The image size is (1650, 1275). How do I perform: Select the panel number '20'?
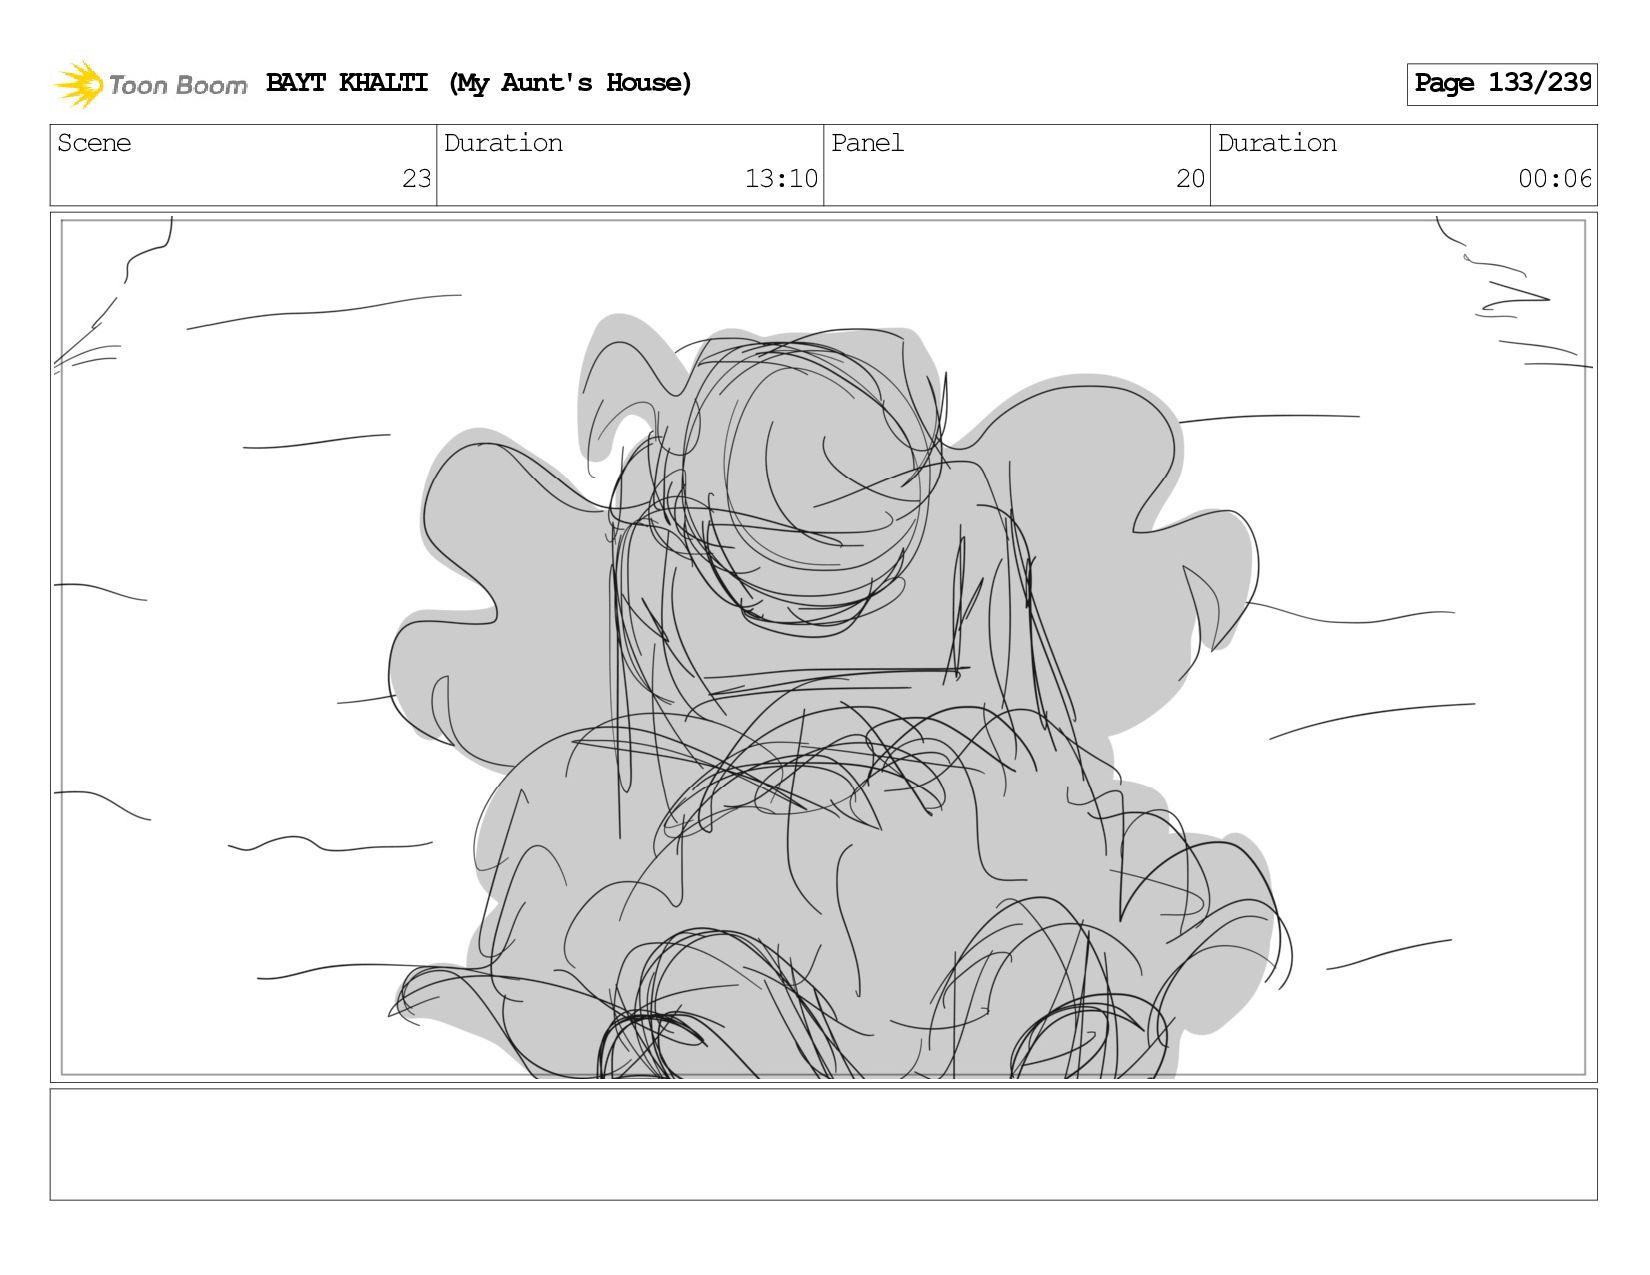[1190, 179]
